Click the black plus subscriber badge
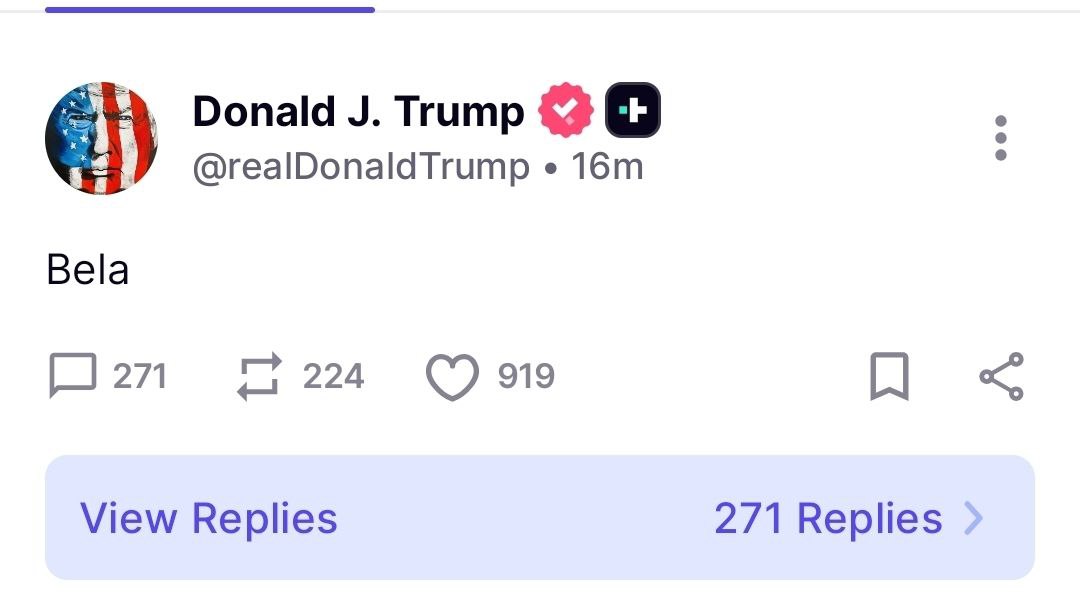The width and height of the screenshot is (1080, 597). (632, 109)
